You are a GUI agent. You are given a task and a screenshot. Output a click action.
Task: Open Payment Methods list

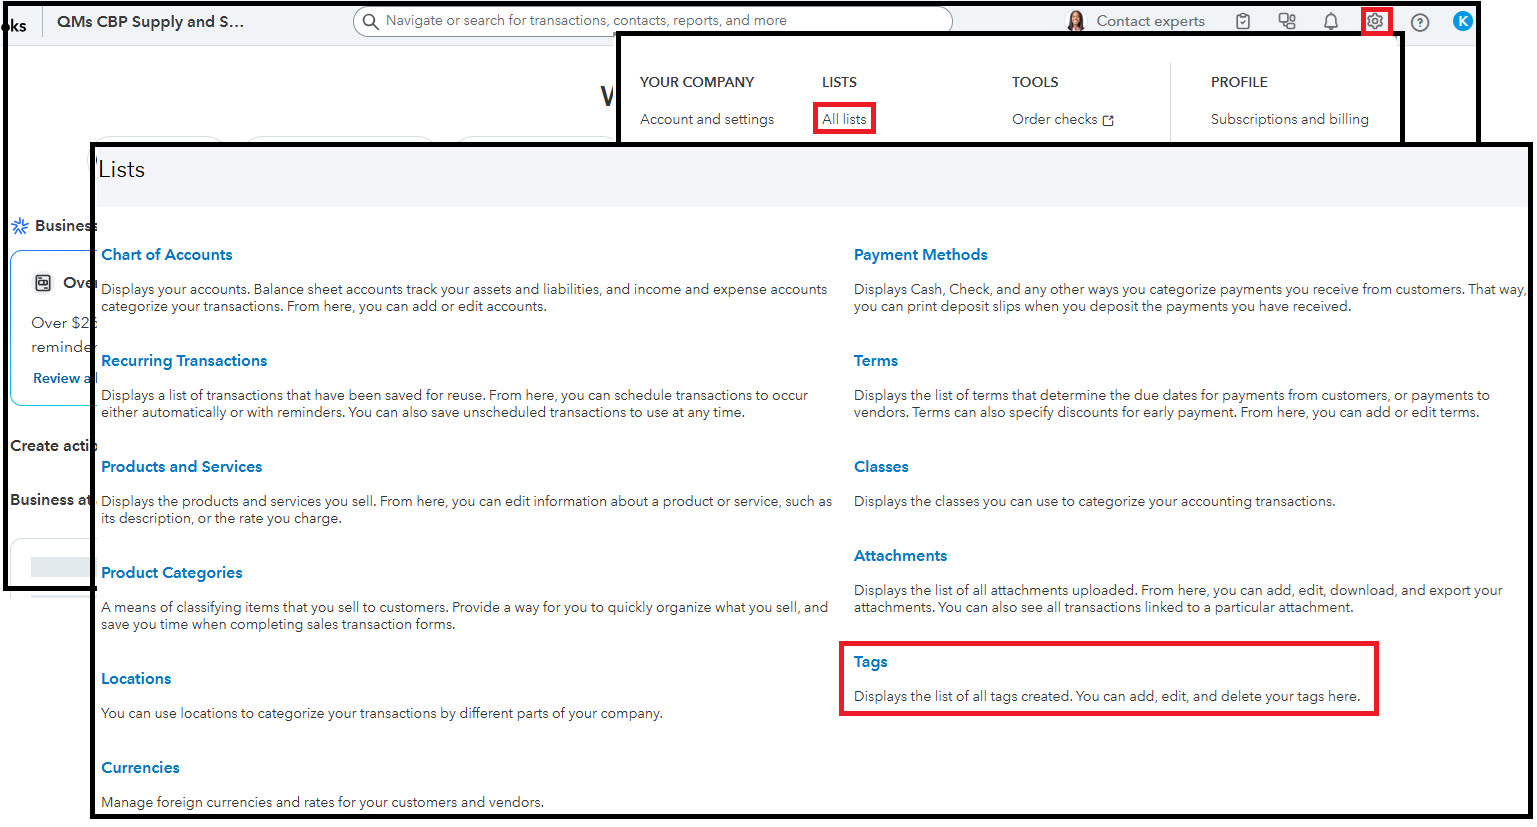pyautogui.click(x=920, y=255)
